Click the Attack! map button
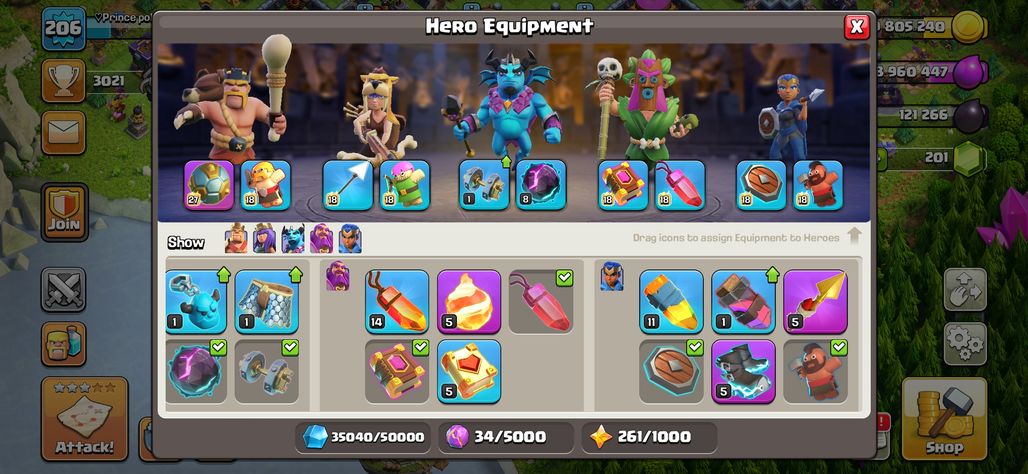 85,418
